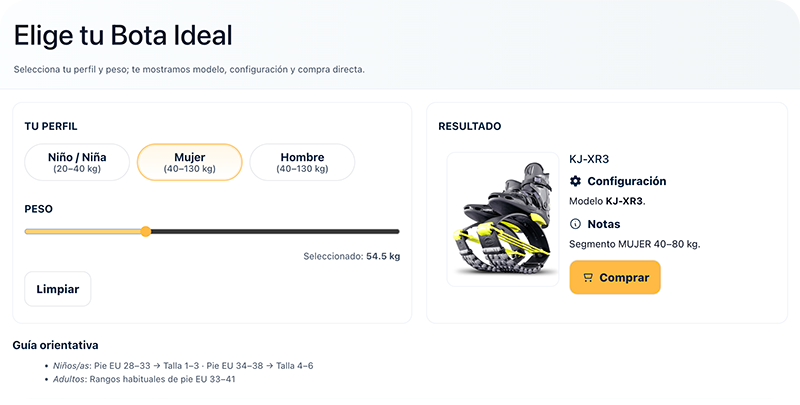Click the Comprar button label

click(x=624, y=277)
